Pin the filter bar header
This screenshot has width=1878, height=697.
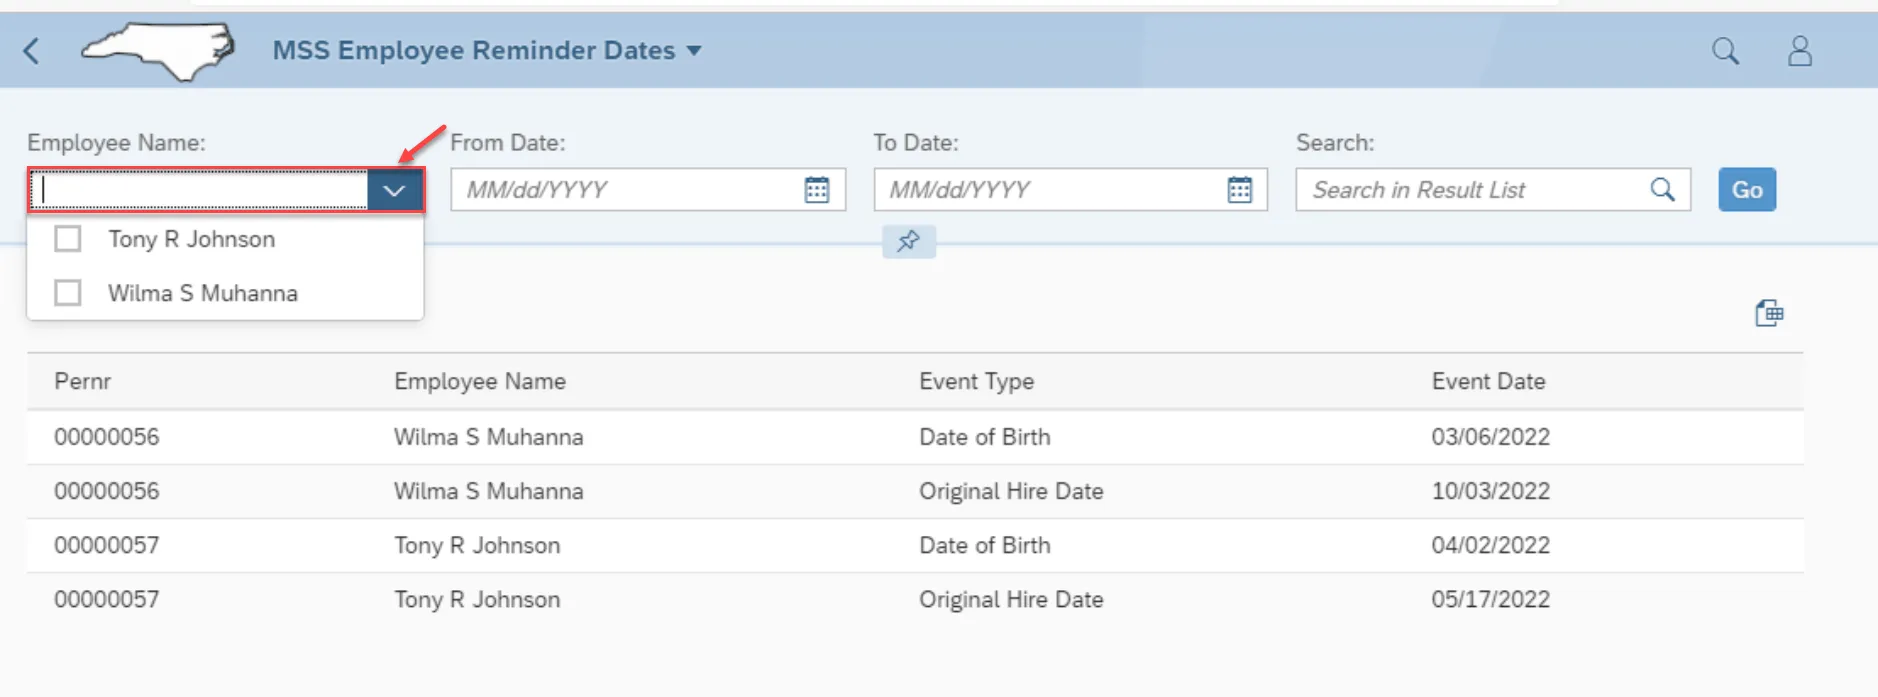(908, 241)
